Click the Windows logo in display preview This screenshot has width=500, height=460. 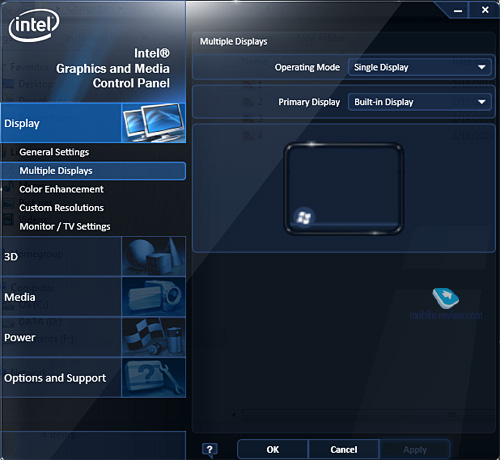point(304,218)
